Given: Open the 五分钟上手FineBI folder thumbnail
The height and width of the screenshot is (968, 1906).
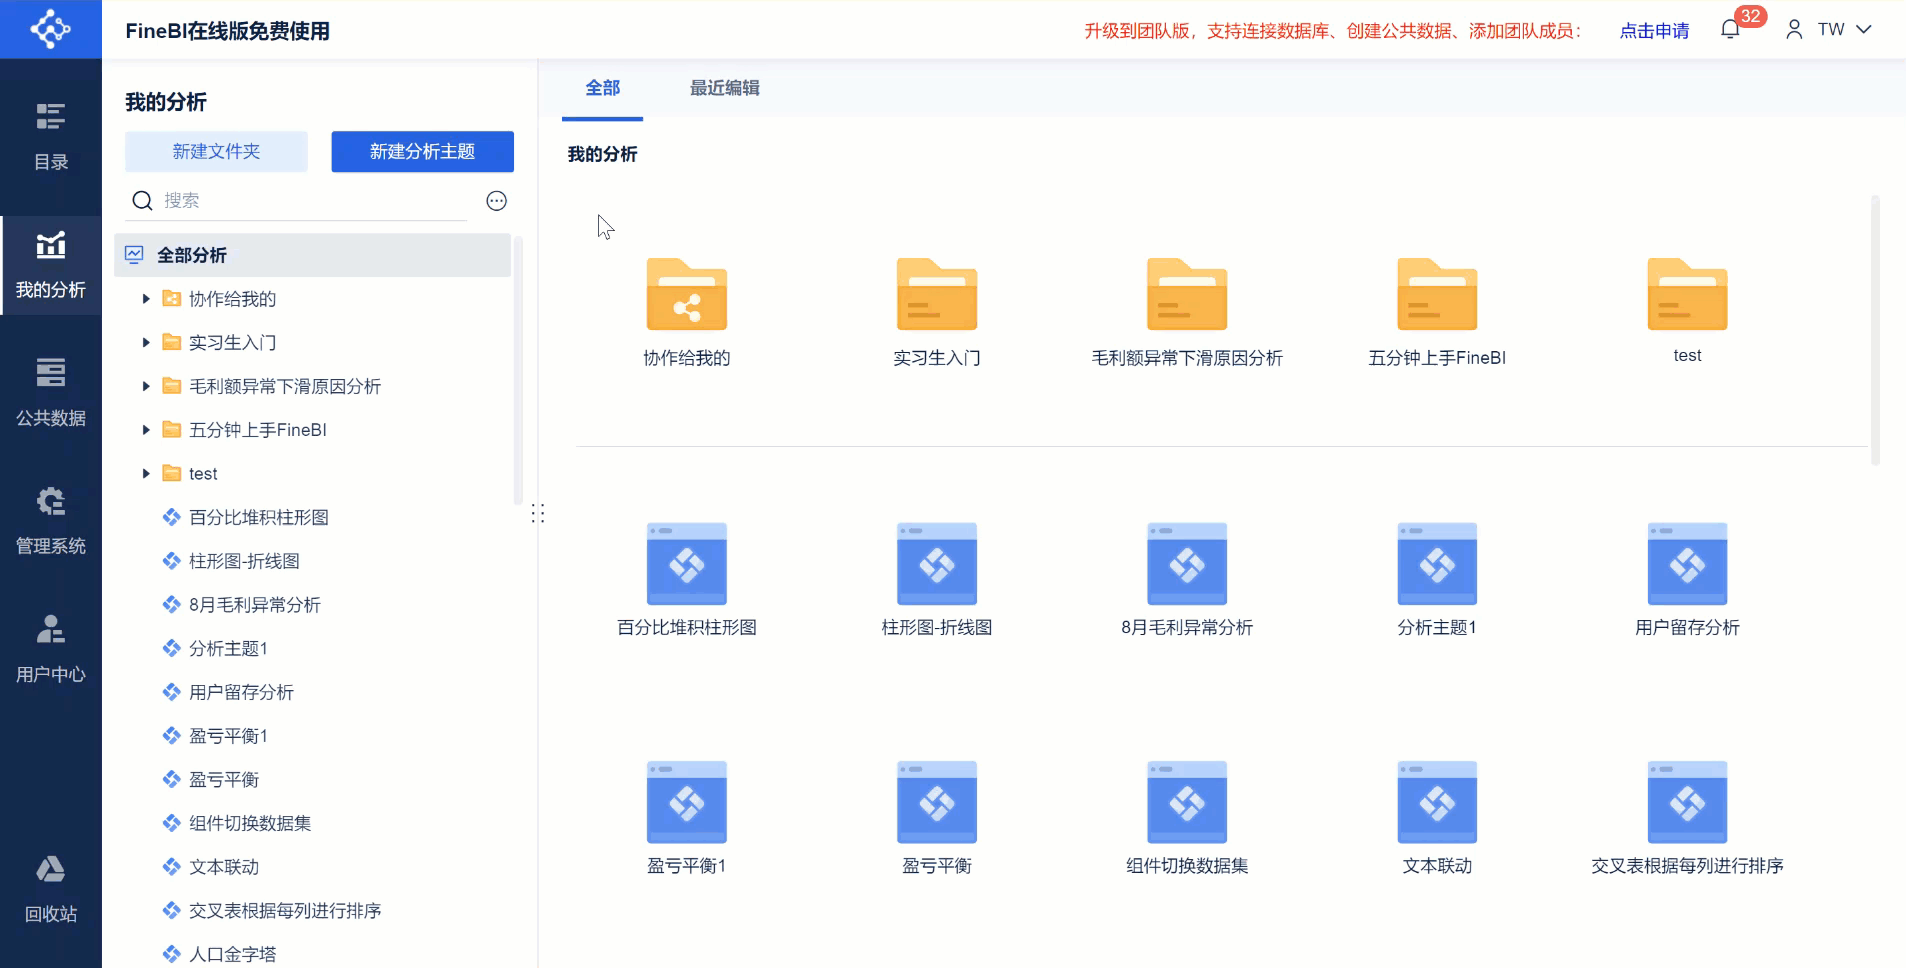Looking at the screenshot, I should point(1435,295).
